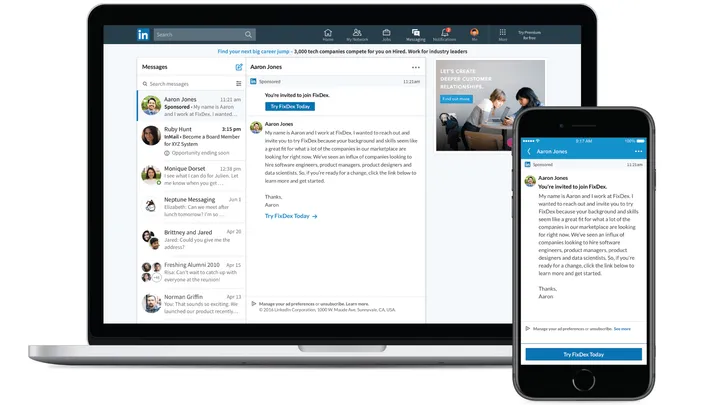Click the LinkedIn logo icon

pos(143,34)
